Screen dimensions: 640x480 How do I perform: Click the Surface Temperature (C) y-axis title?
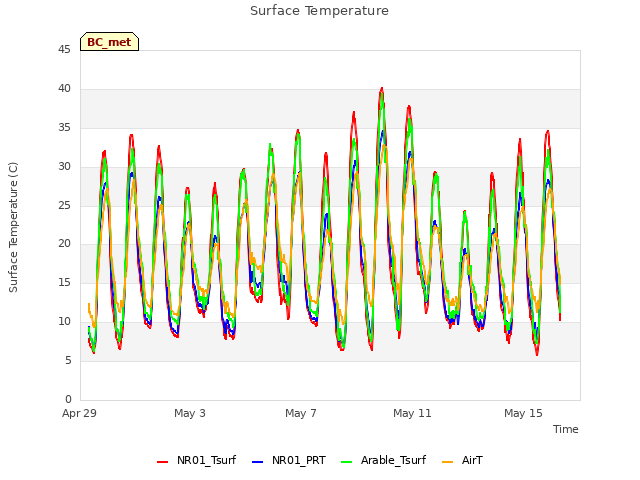tap(13, 227)
